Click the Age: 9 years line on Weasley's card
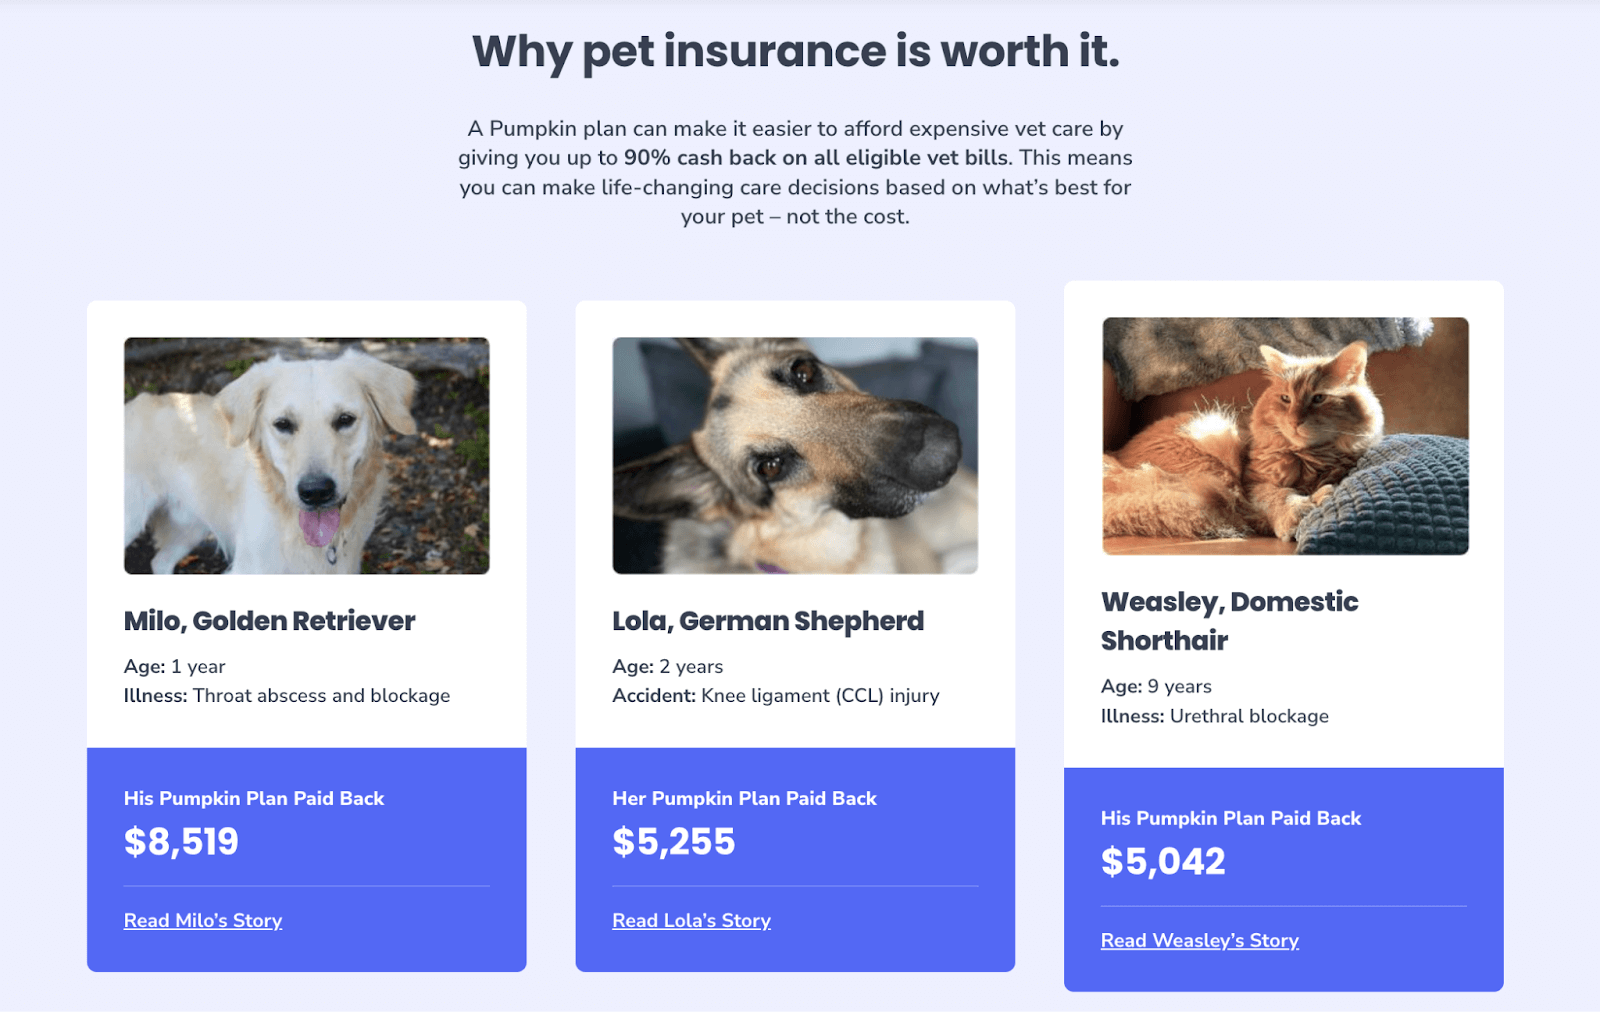Screen dimensions: 1600x1012 [x=1155, y=686]
